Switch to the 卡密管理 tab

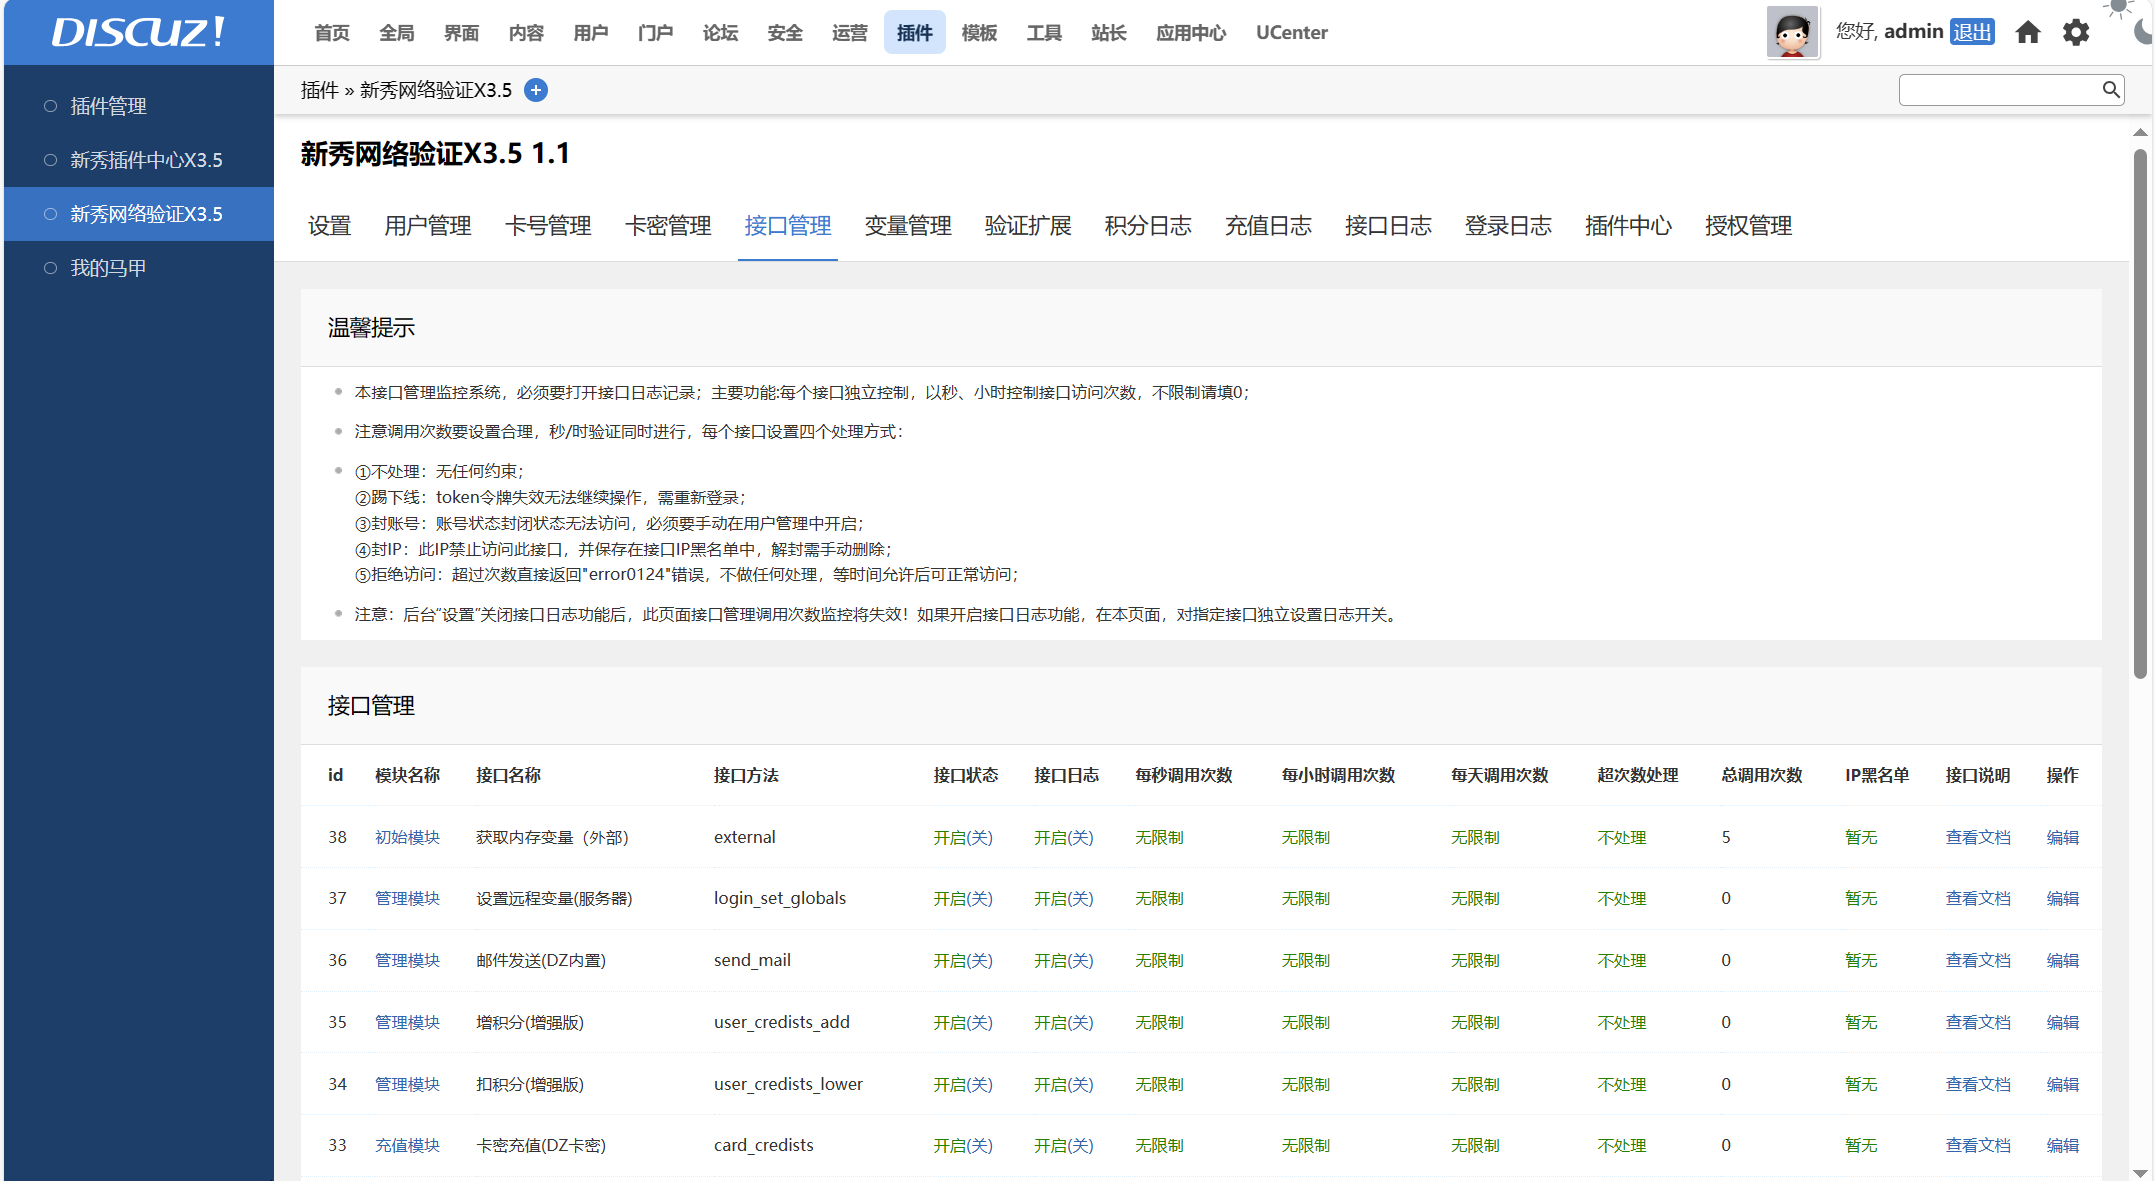pyautogui.click(x=668, y=226)
